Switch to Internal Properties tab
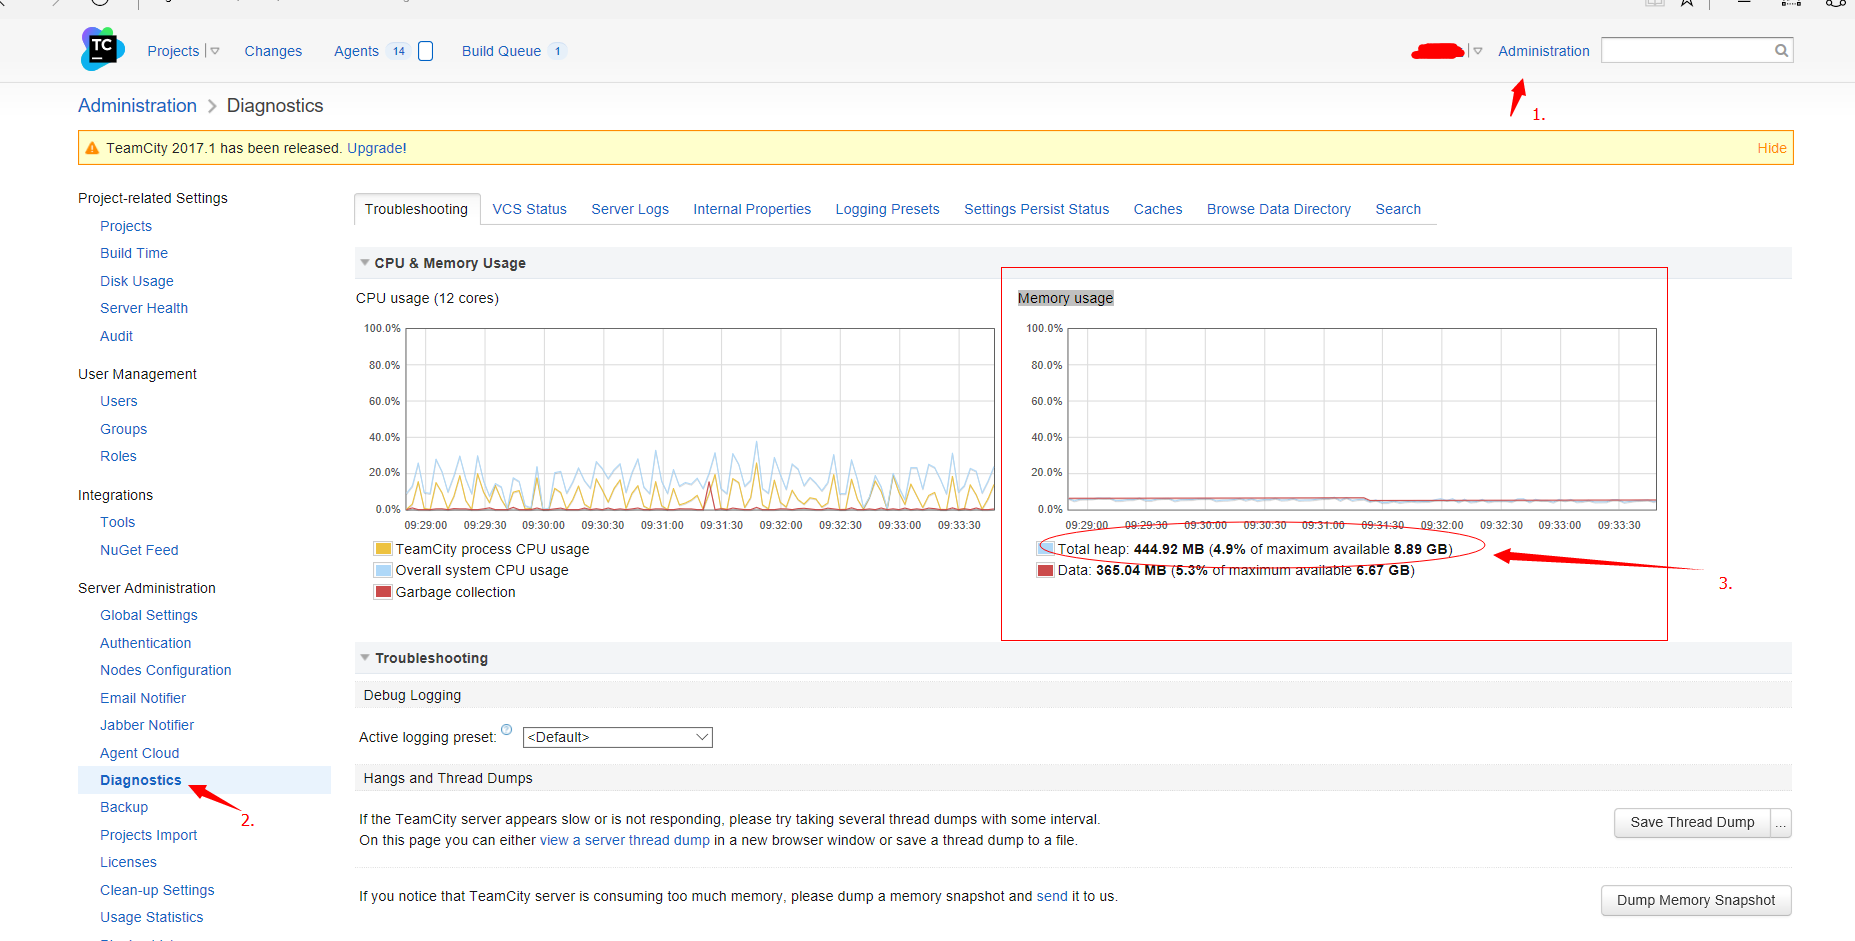 [x=752, y=209]
